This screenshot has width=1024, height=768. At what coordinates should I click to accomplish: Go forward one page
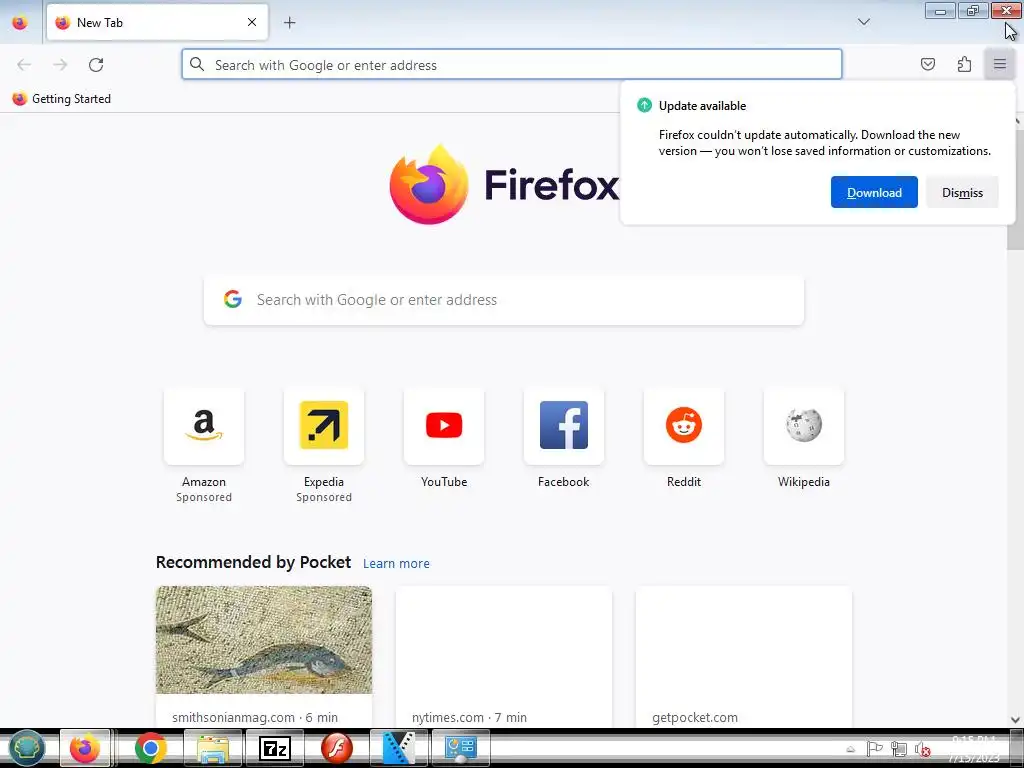tap(60, 65)
